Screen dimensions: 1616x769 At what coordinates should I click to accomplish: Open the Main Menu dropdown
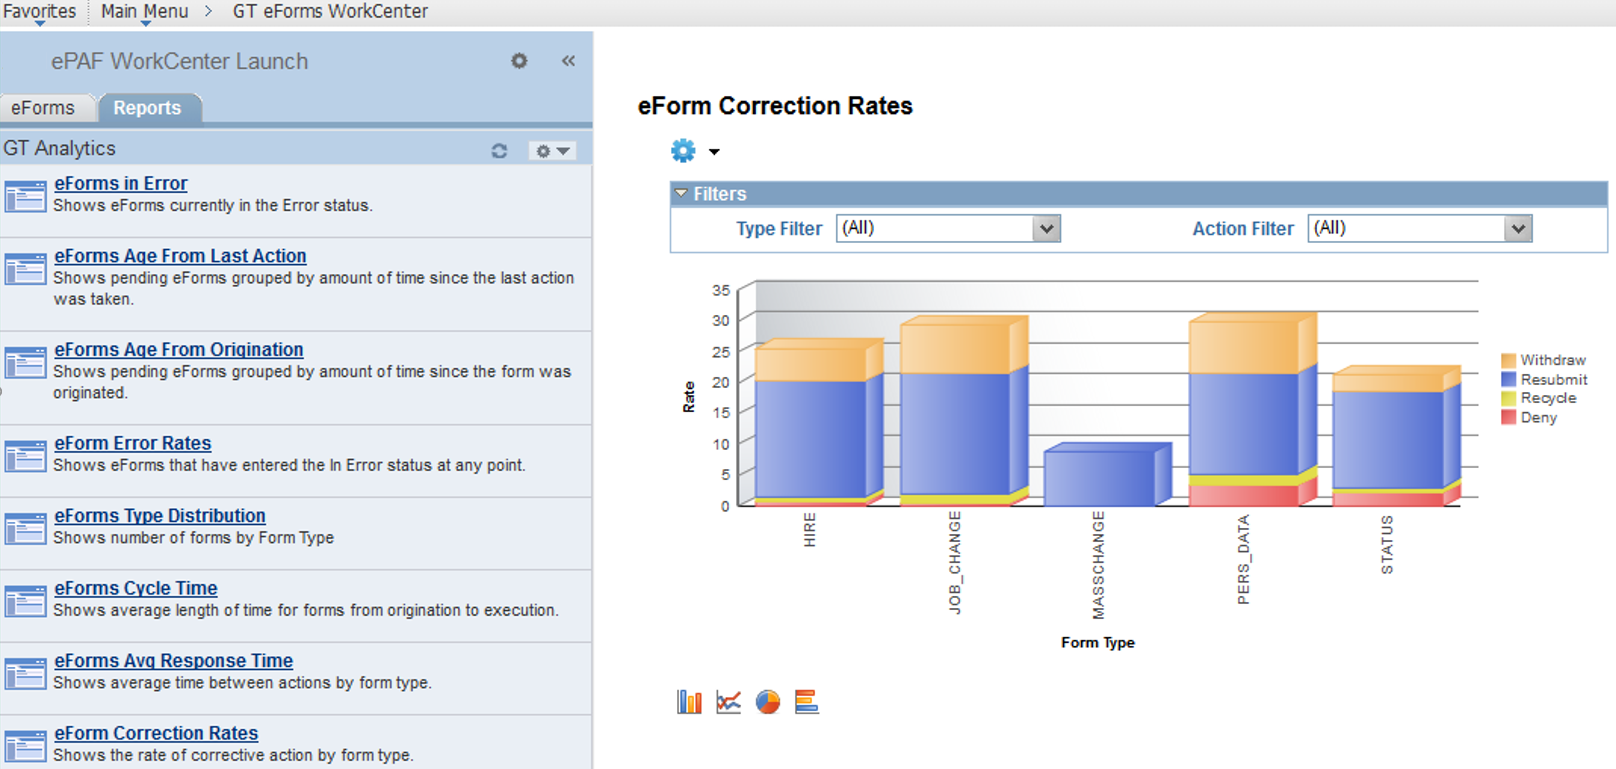pyautogui.click(x=144, y=12)
